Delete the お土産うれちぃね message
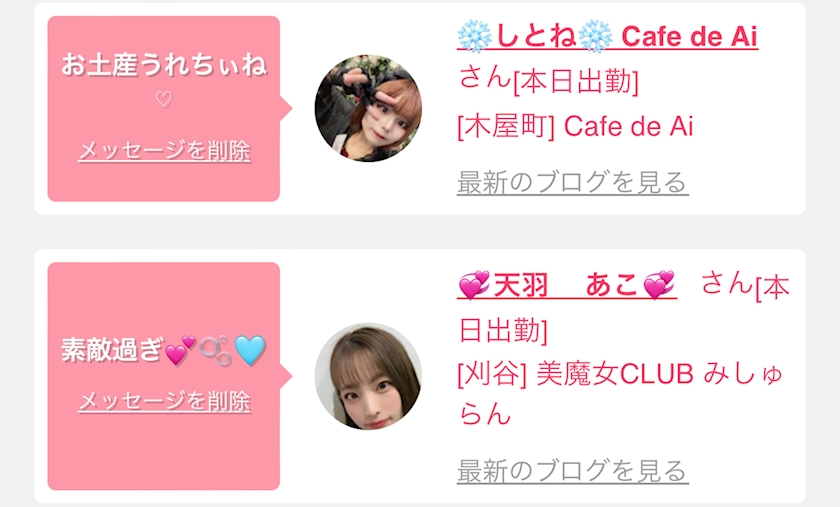Image resolution: width=840 pixels, height=507 pixels. 164,151
